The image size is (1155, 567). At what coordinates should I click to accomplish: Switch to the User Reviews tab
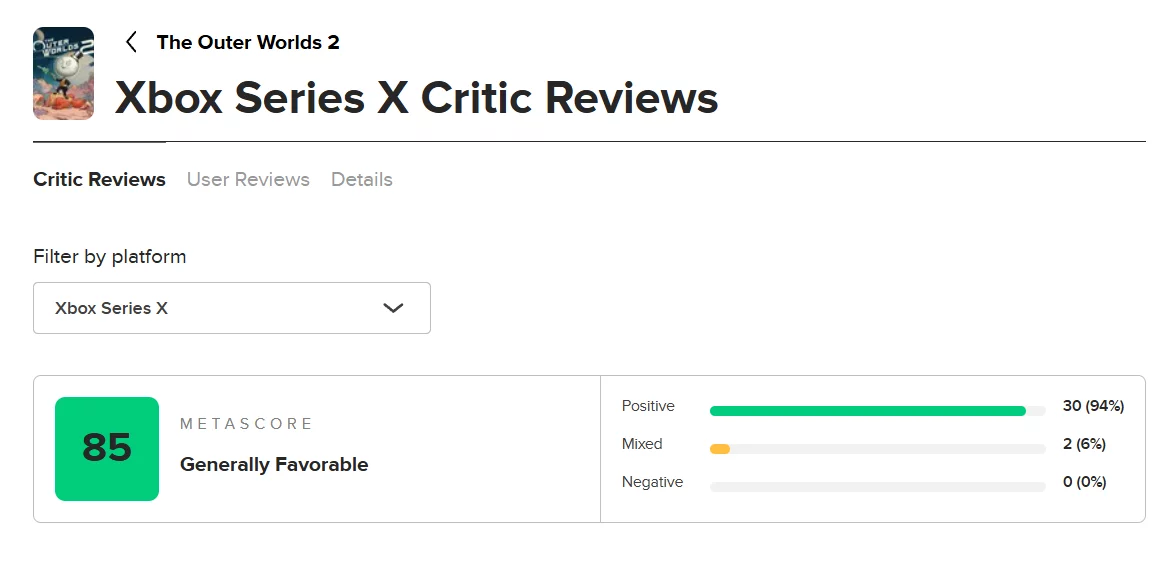(248, 180)
